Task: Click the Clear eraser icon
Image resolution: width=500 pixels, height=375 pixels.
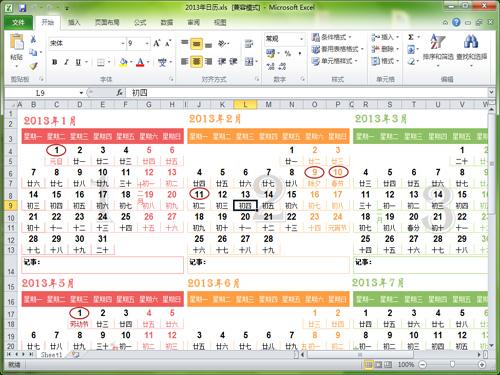Action: (x=411, y=62)
